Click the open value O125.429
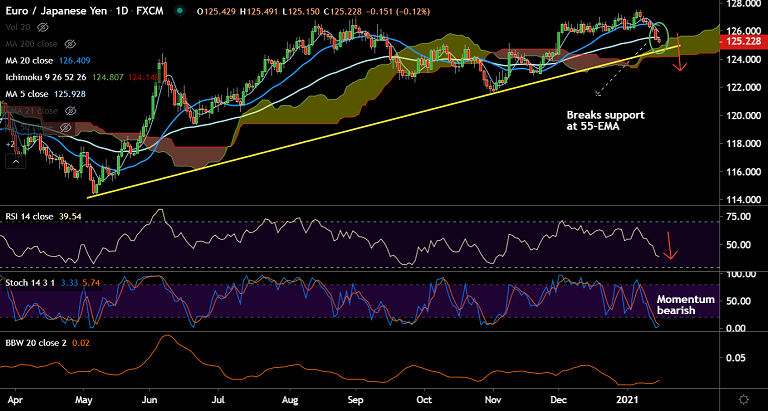 [218, 12]
